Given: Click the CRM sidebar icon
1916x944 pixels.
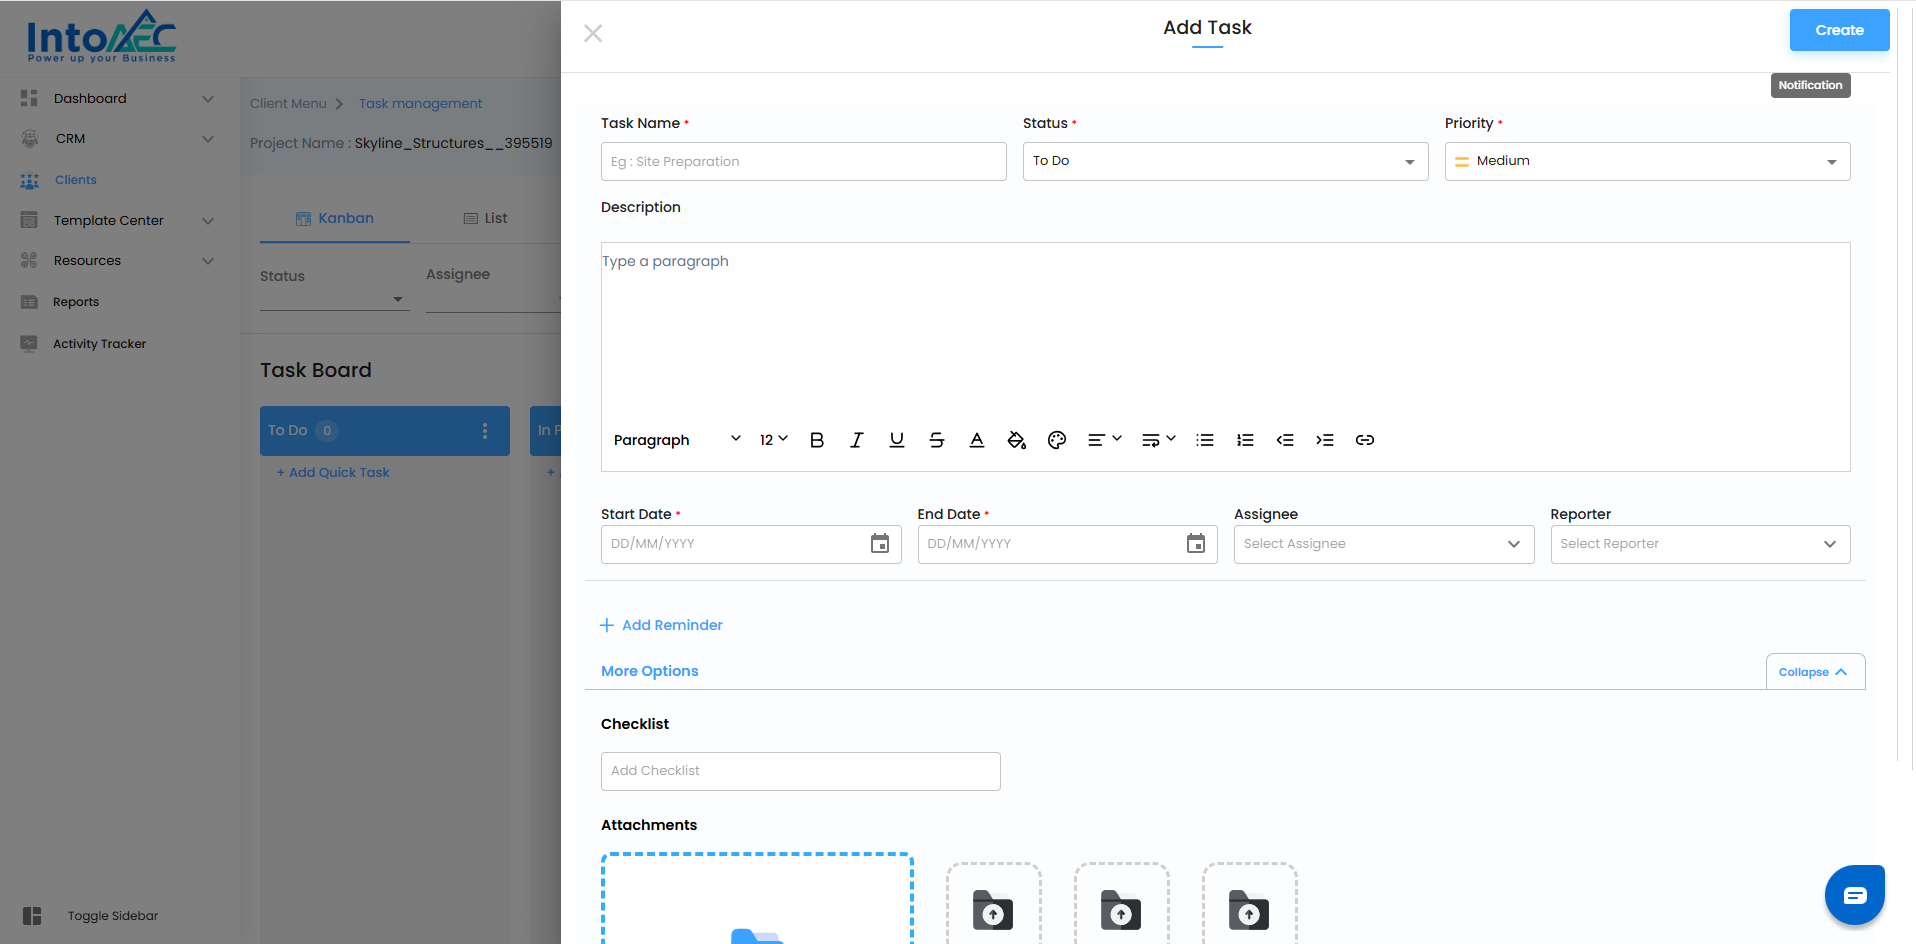Looking at the screenshot, I should (x=30, y=139).
